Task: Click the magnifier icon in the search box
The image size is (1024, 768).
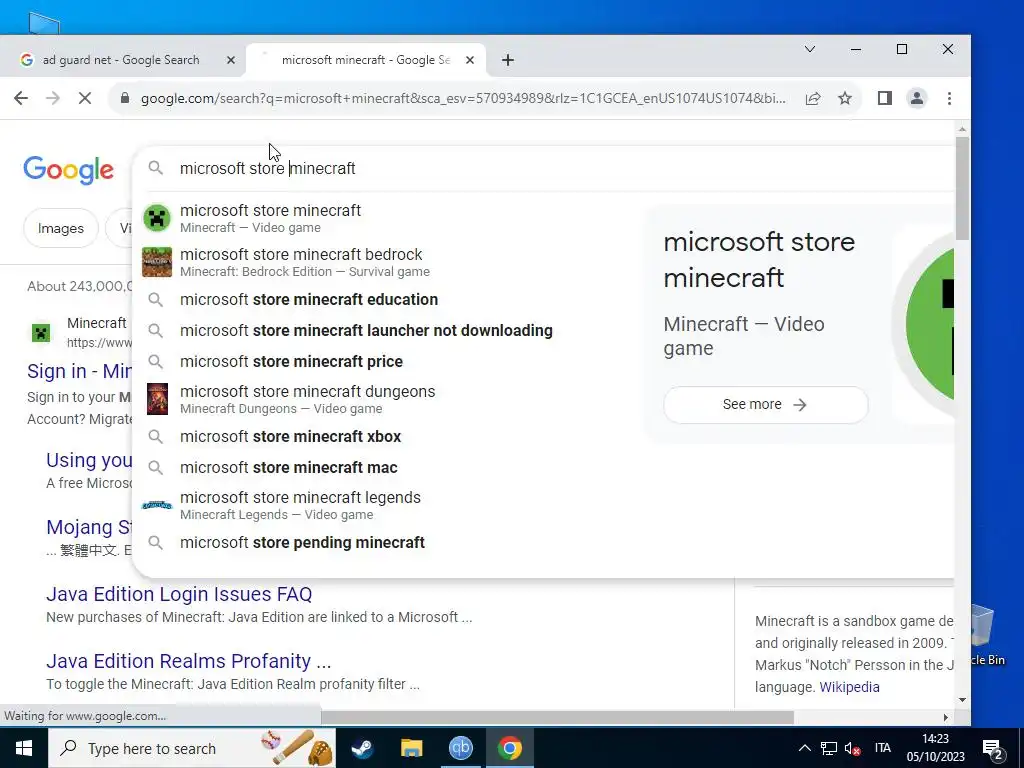Action: coord(155,168)
